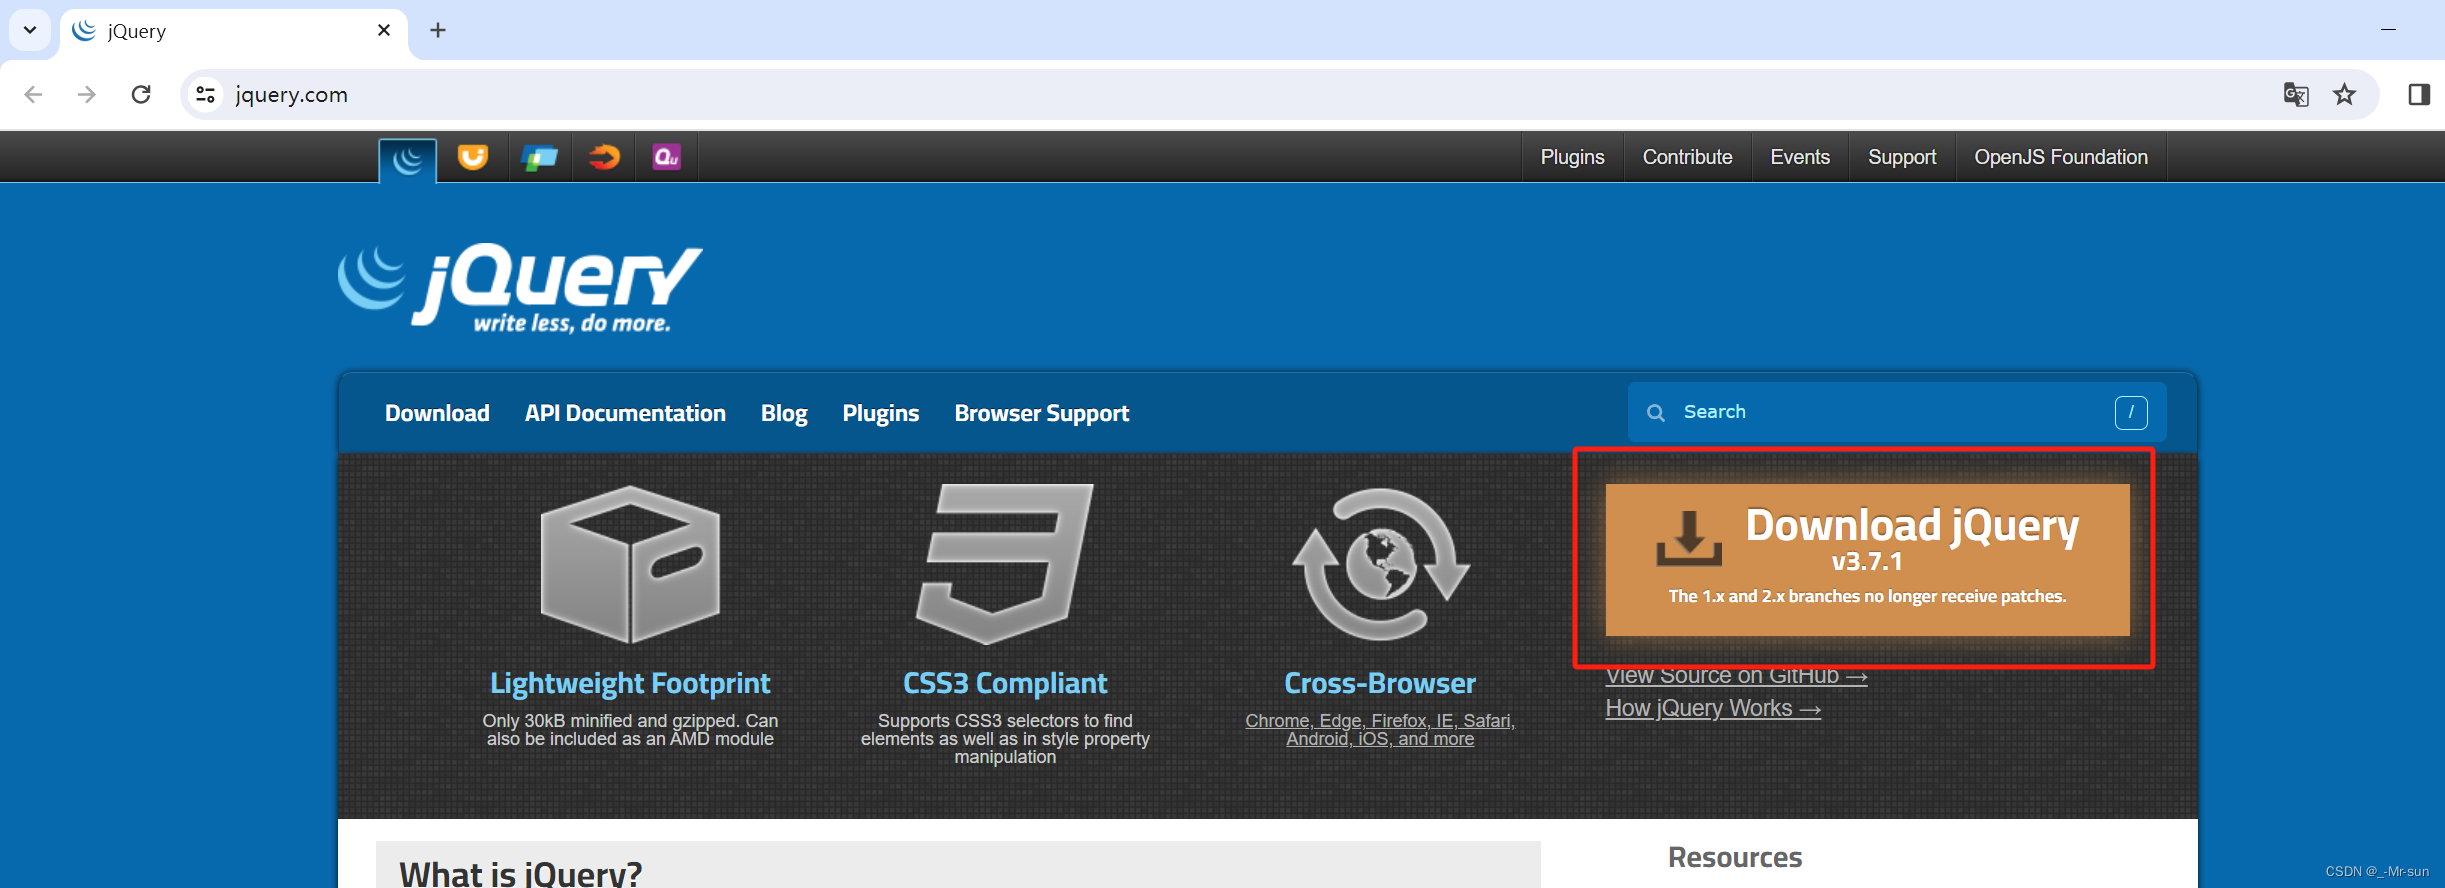Click the Lightweight Footprint box icon
2445x888 pixels.
(x=630, y=565)
